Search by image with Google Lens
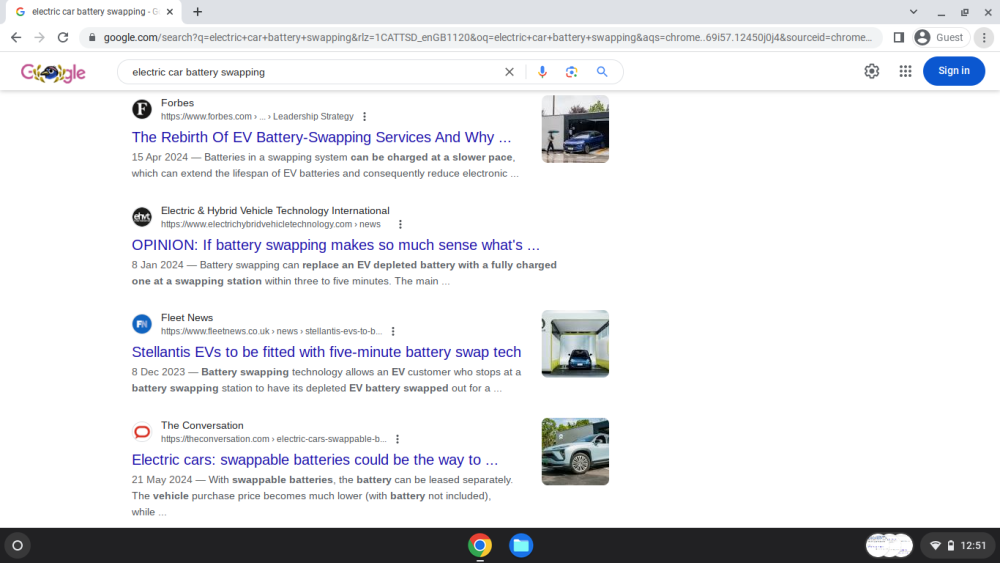Viewport: 1000px width, 563px height. coord(571,72)
